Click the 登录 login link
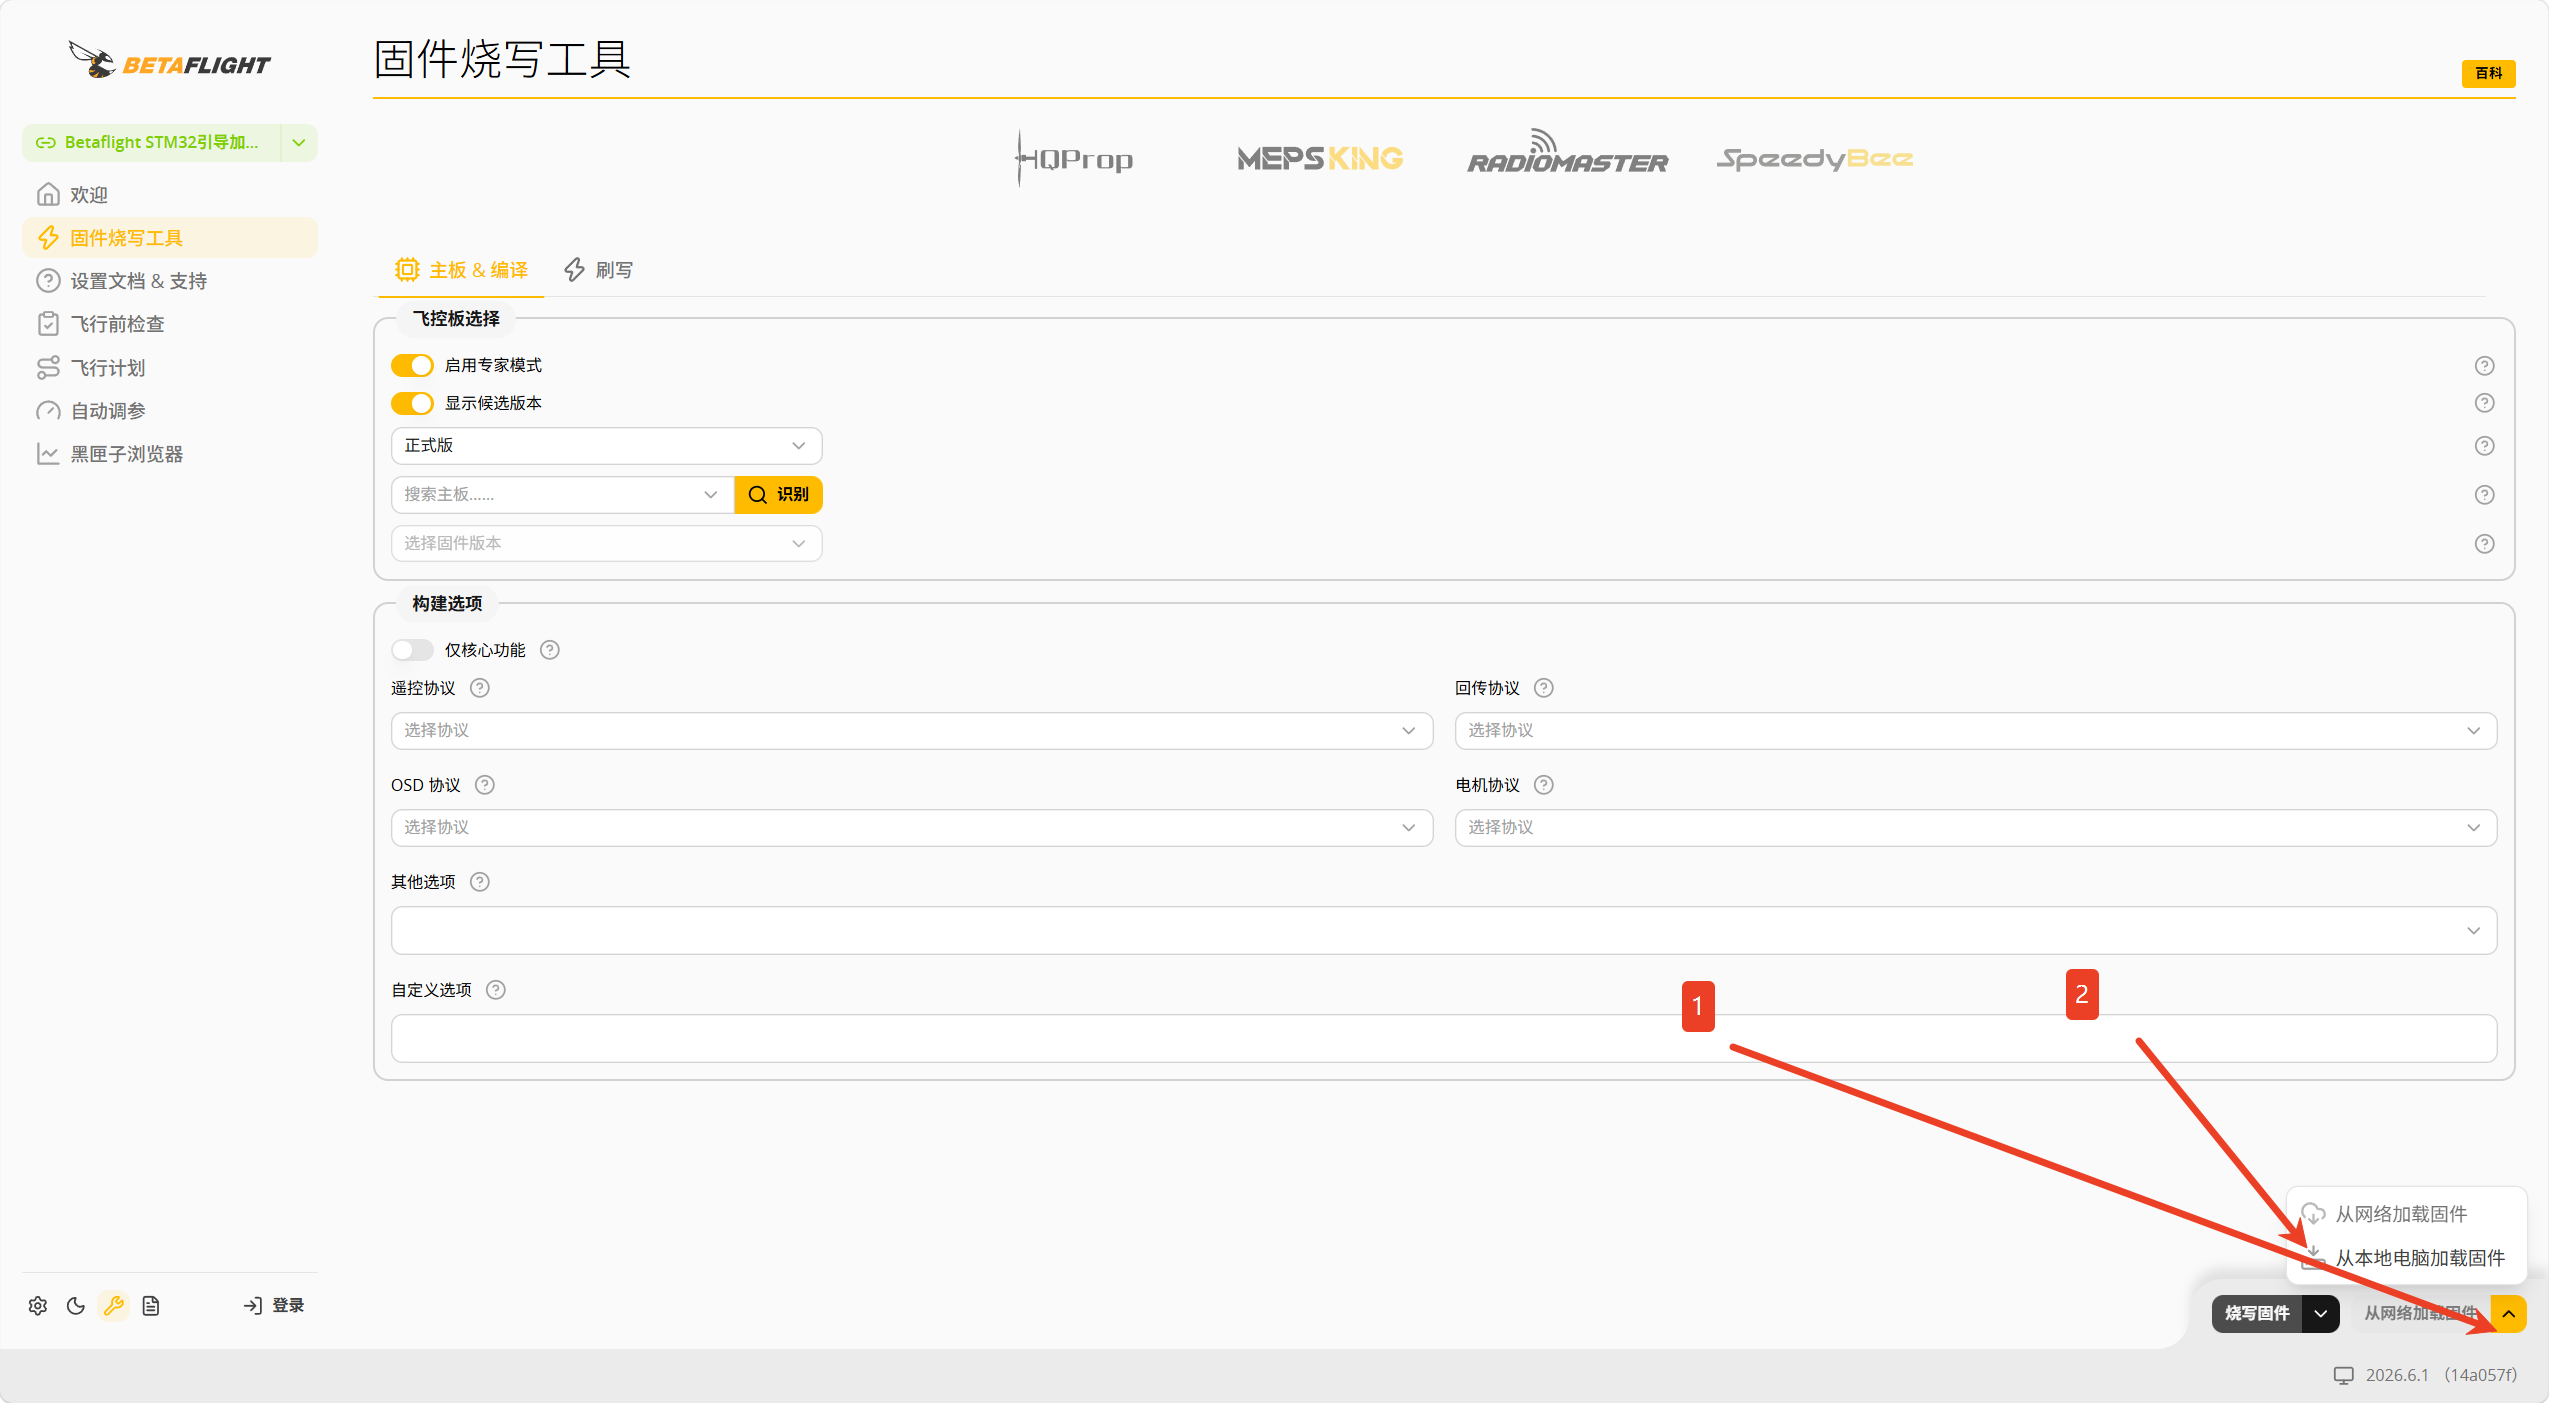Image resolution: width=2549 pixels, height=1403 pixels. click(x=274, y=1305)
